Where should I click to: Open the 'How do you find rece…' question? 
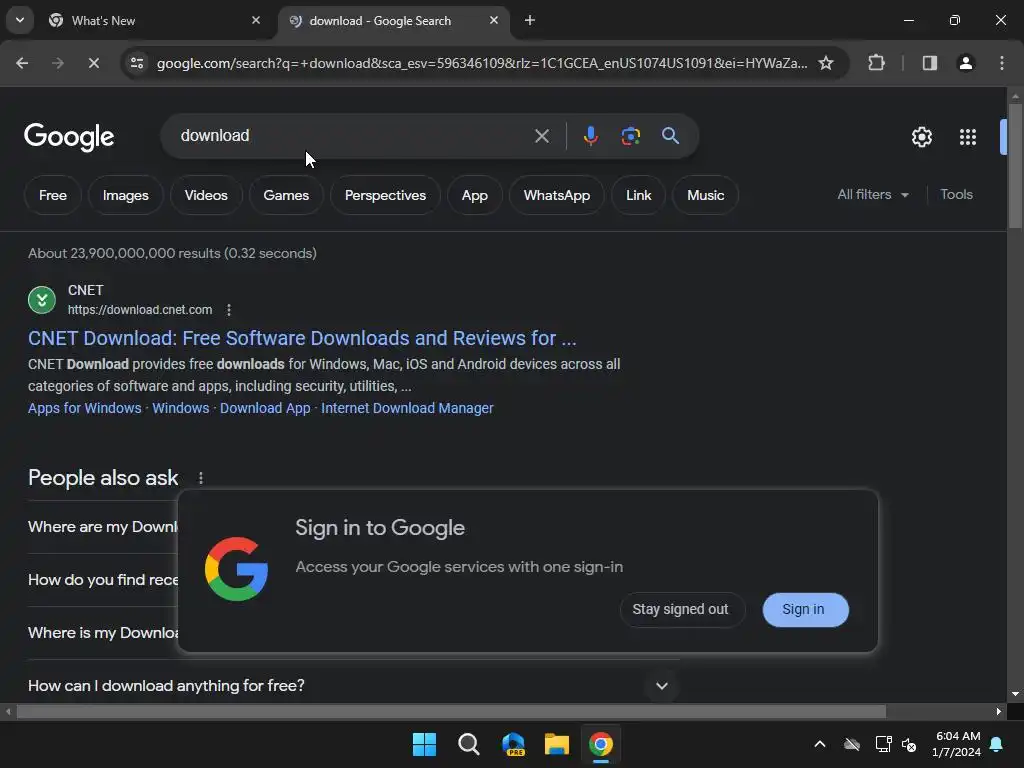pyautogui.click(x=103, y=580)
